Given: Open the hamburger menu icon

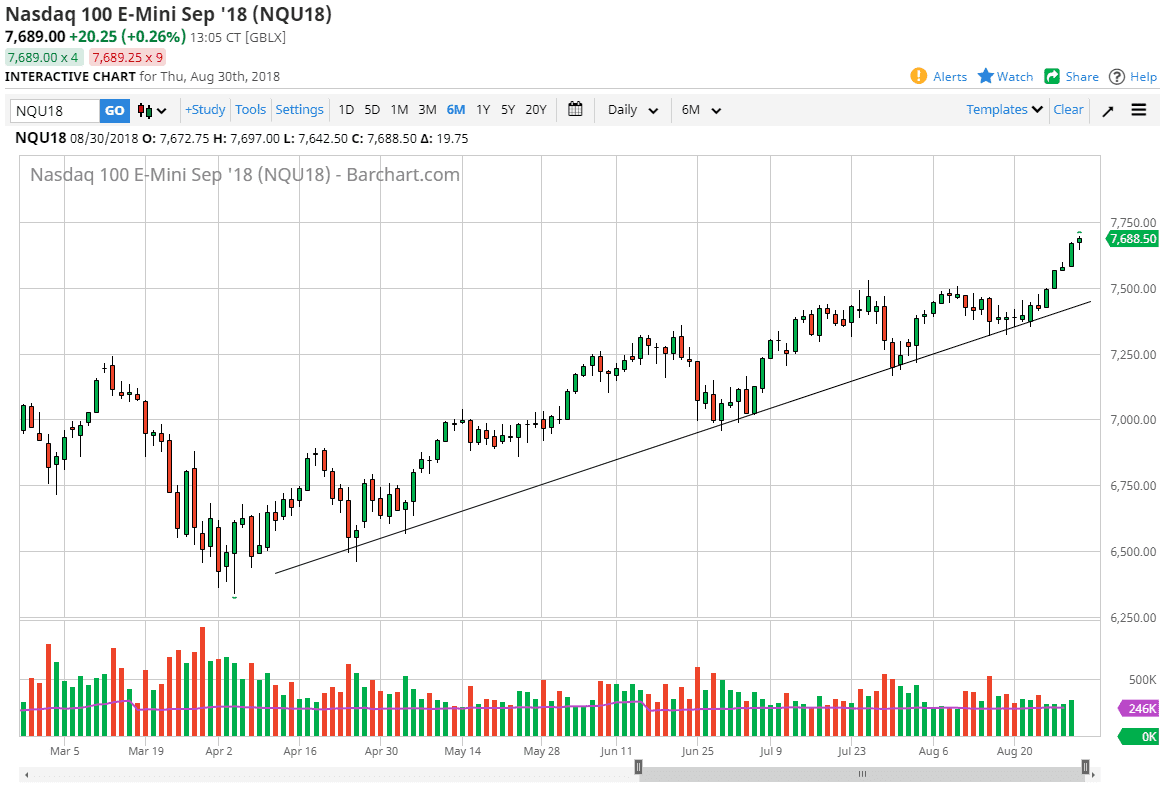Looking at the screenshot, I should (1139, 110).
